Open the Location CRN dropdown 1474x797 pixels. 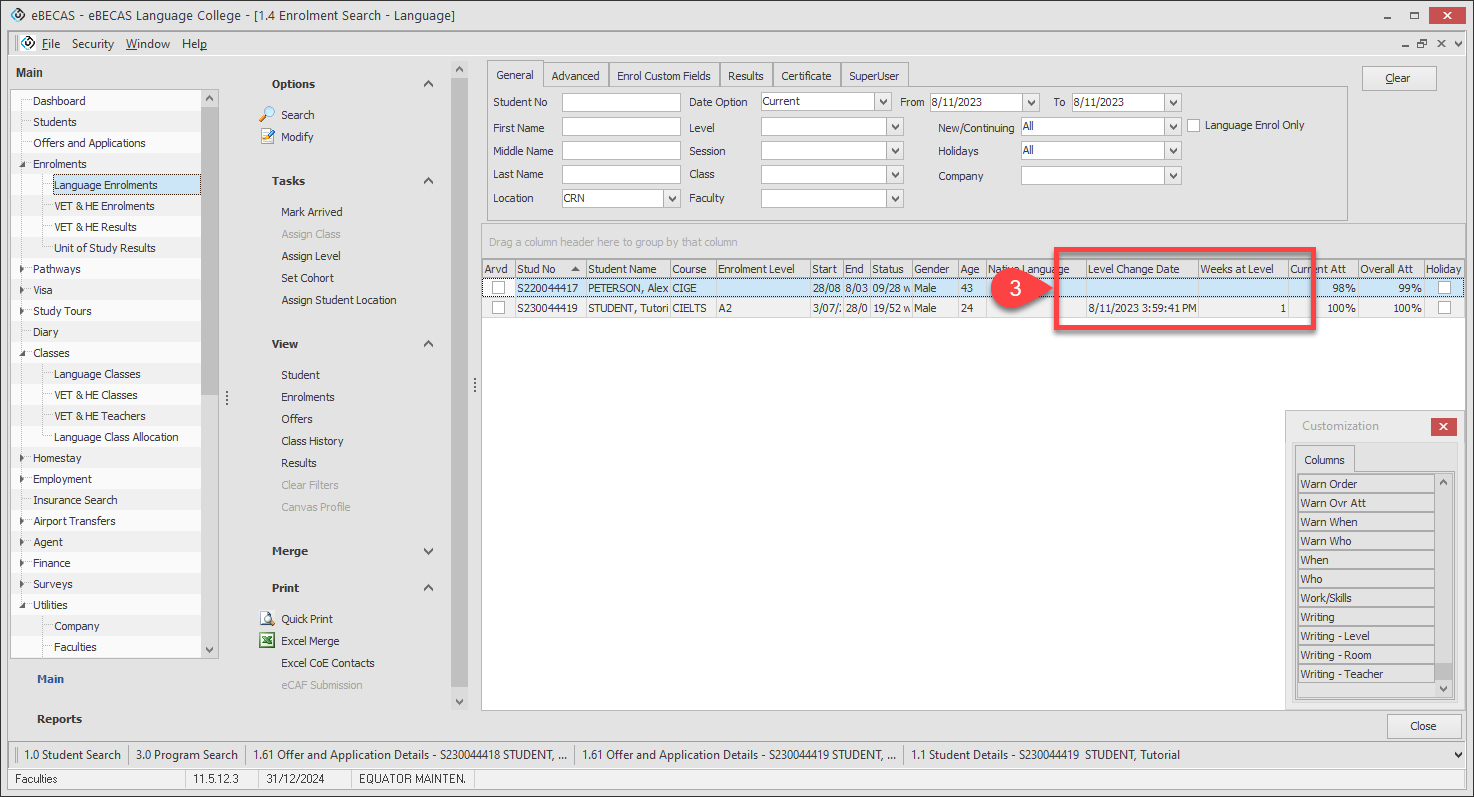click(x=672, y=199)
